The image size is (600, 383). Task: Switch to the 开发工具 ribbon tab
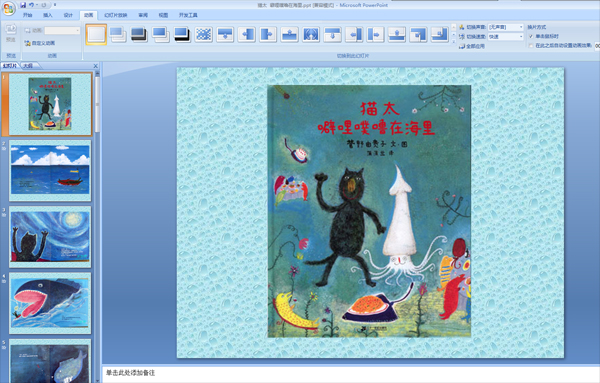click(188, 15)
